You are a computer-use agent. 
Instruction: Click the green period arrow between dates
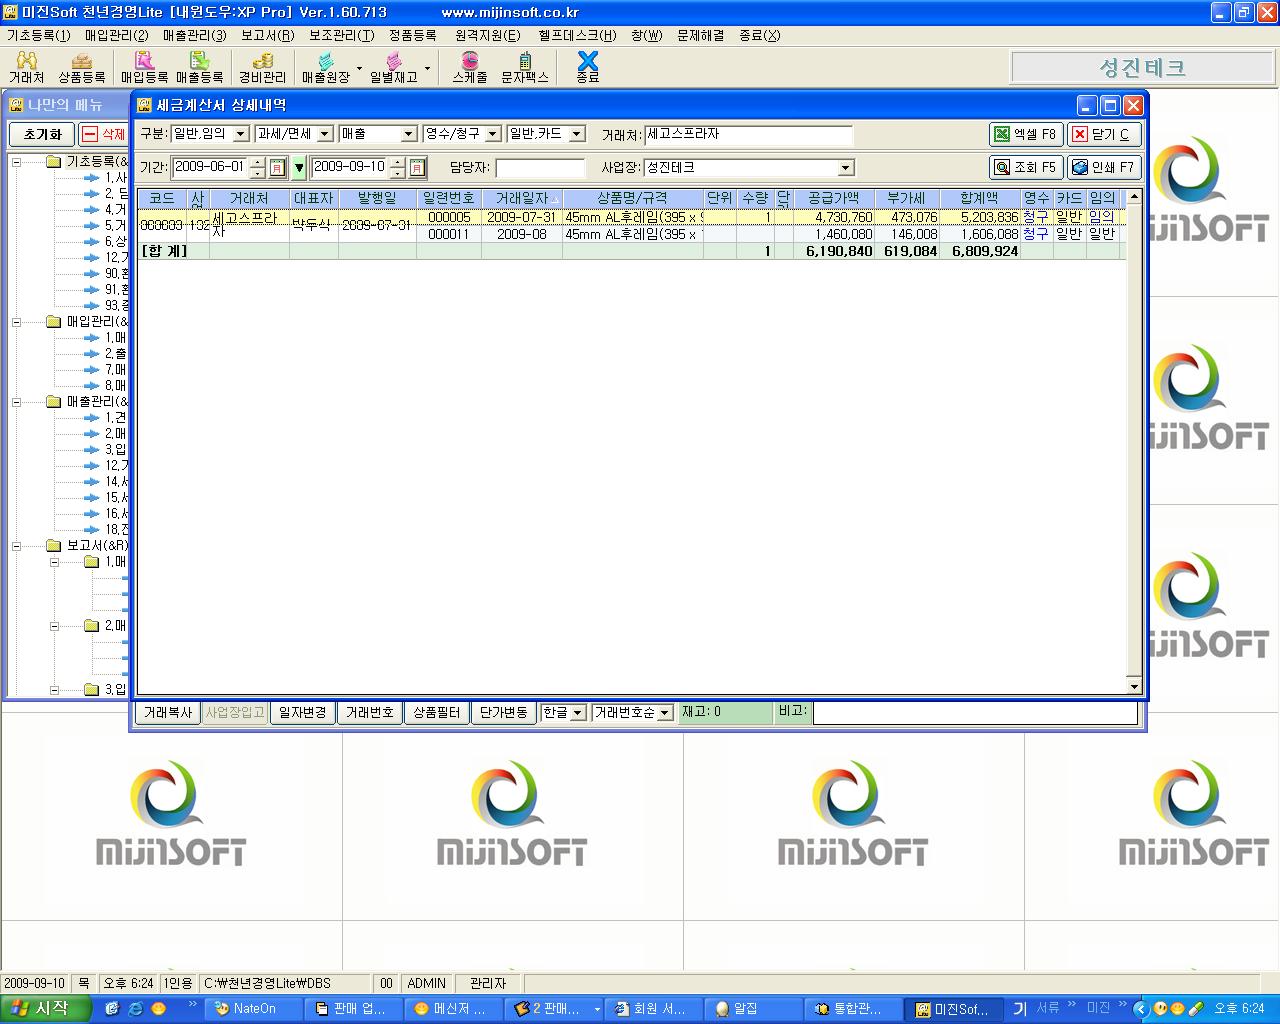[299, 168]
